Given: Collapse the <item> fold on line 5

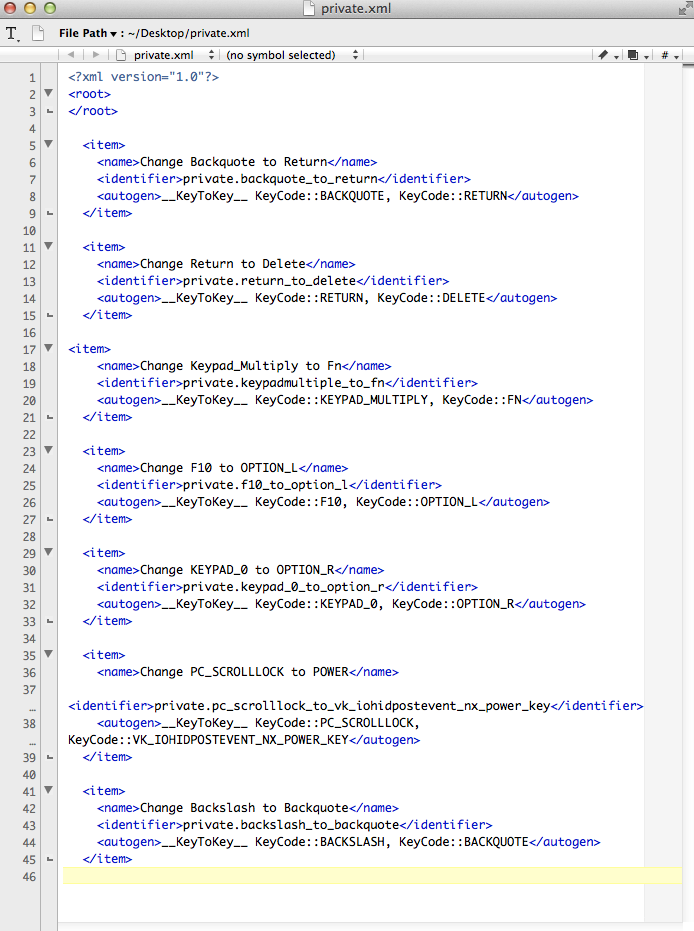Looking at the screenshot, I should coord(49,144).
